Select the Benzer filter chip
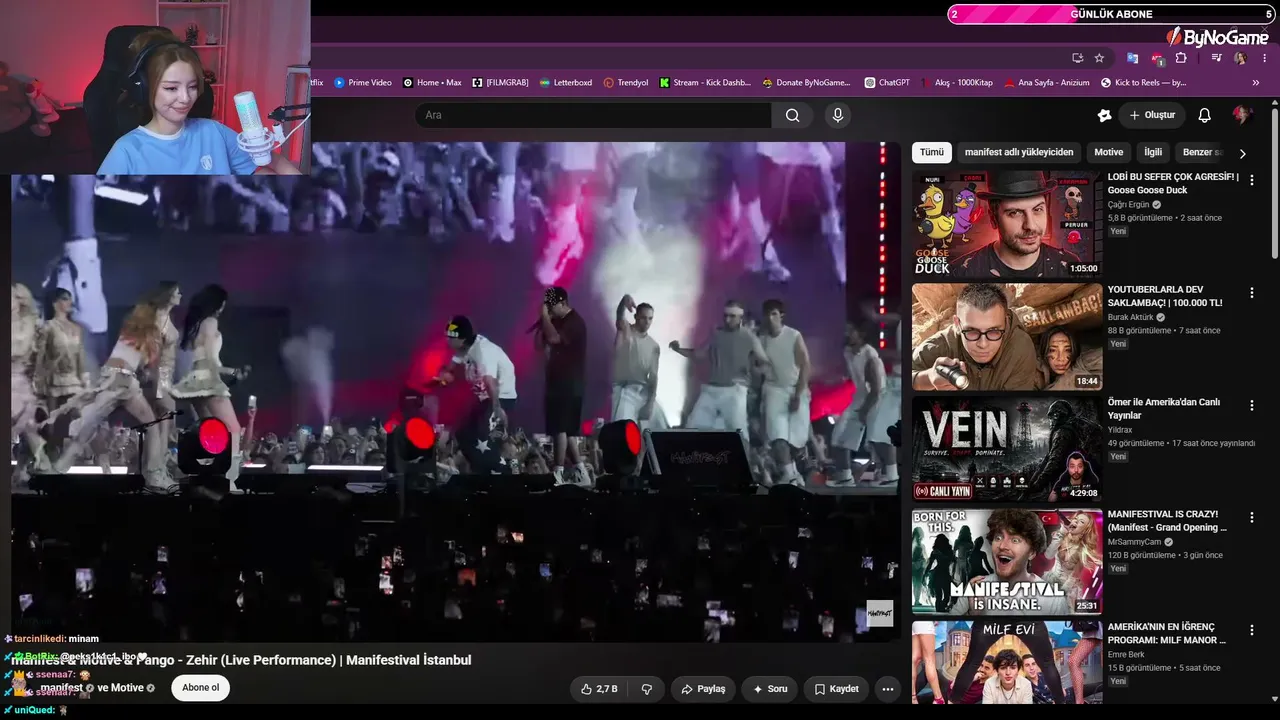This screenshot has height=720, width=1280. [1202, 152]
